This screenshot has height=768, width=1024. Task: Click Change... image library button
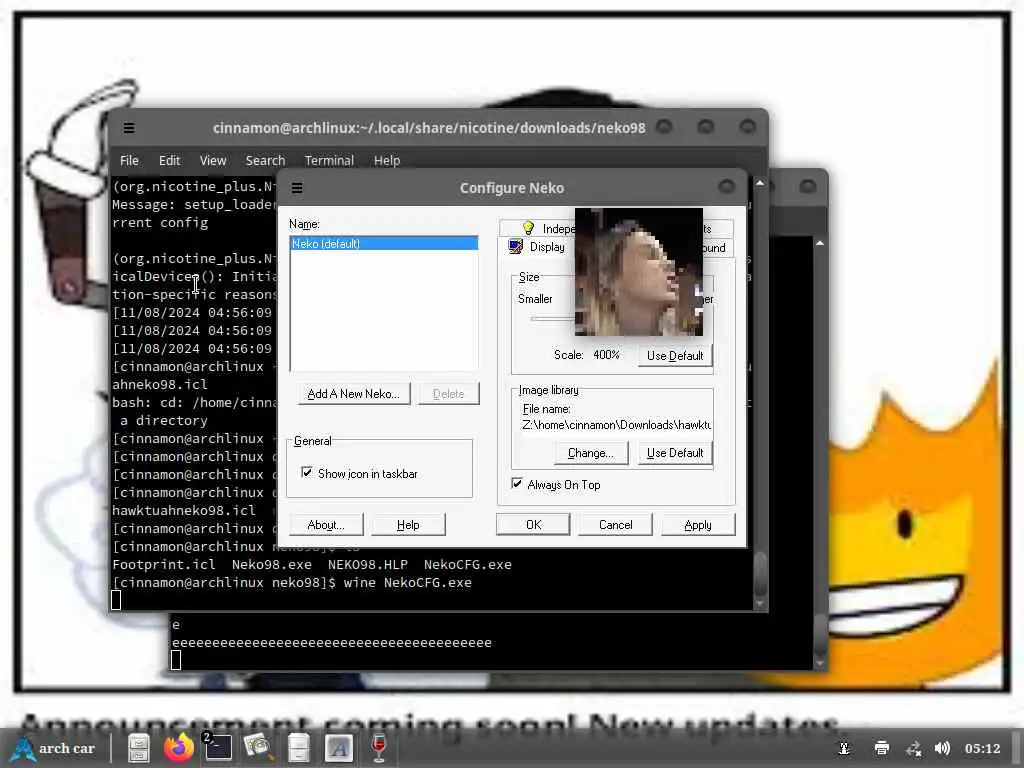tap(590, 453)
